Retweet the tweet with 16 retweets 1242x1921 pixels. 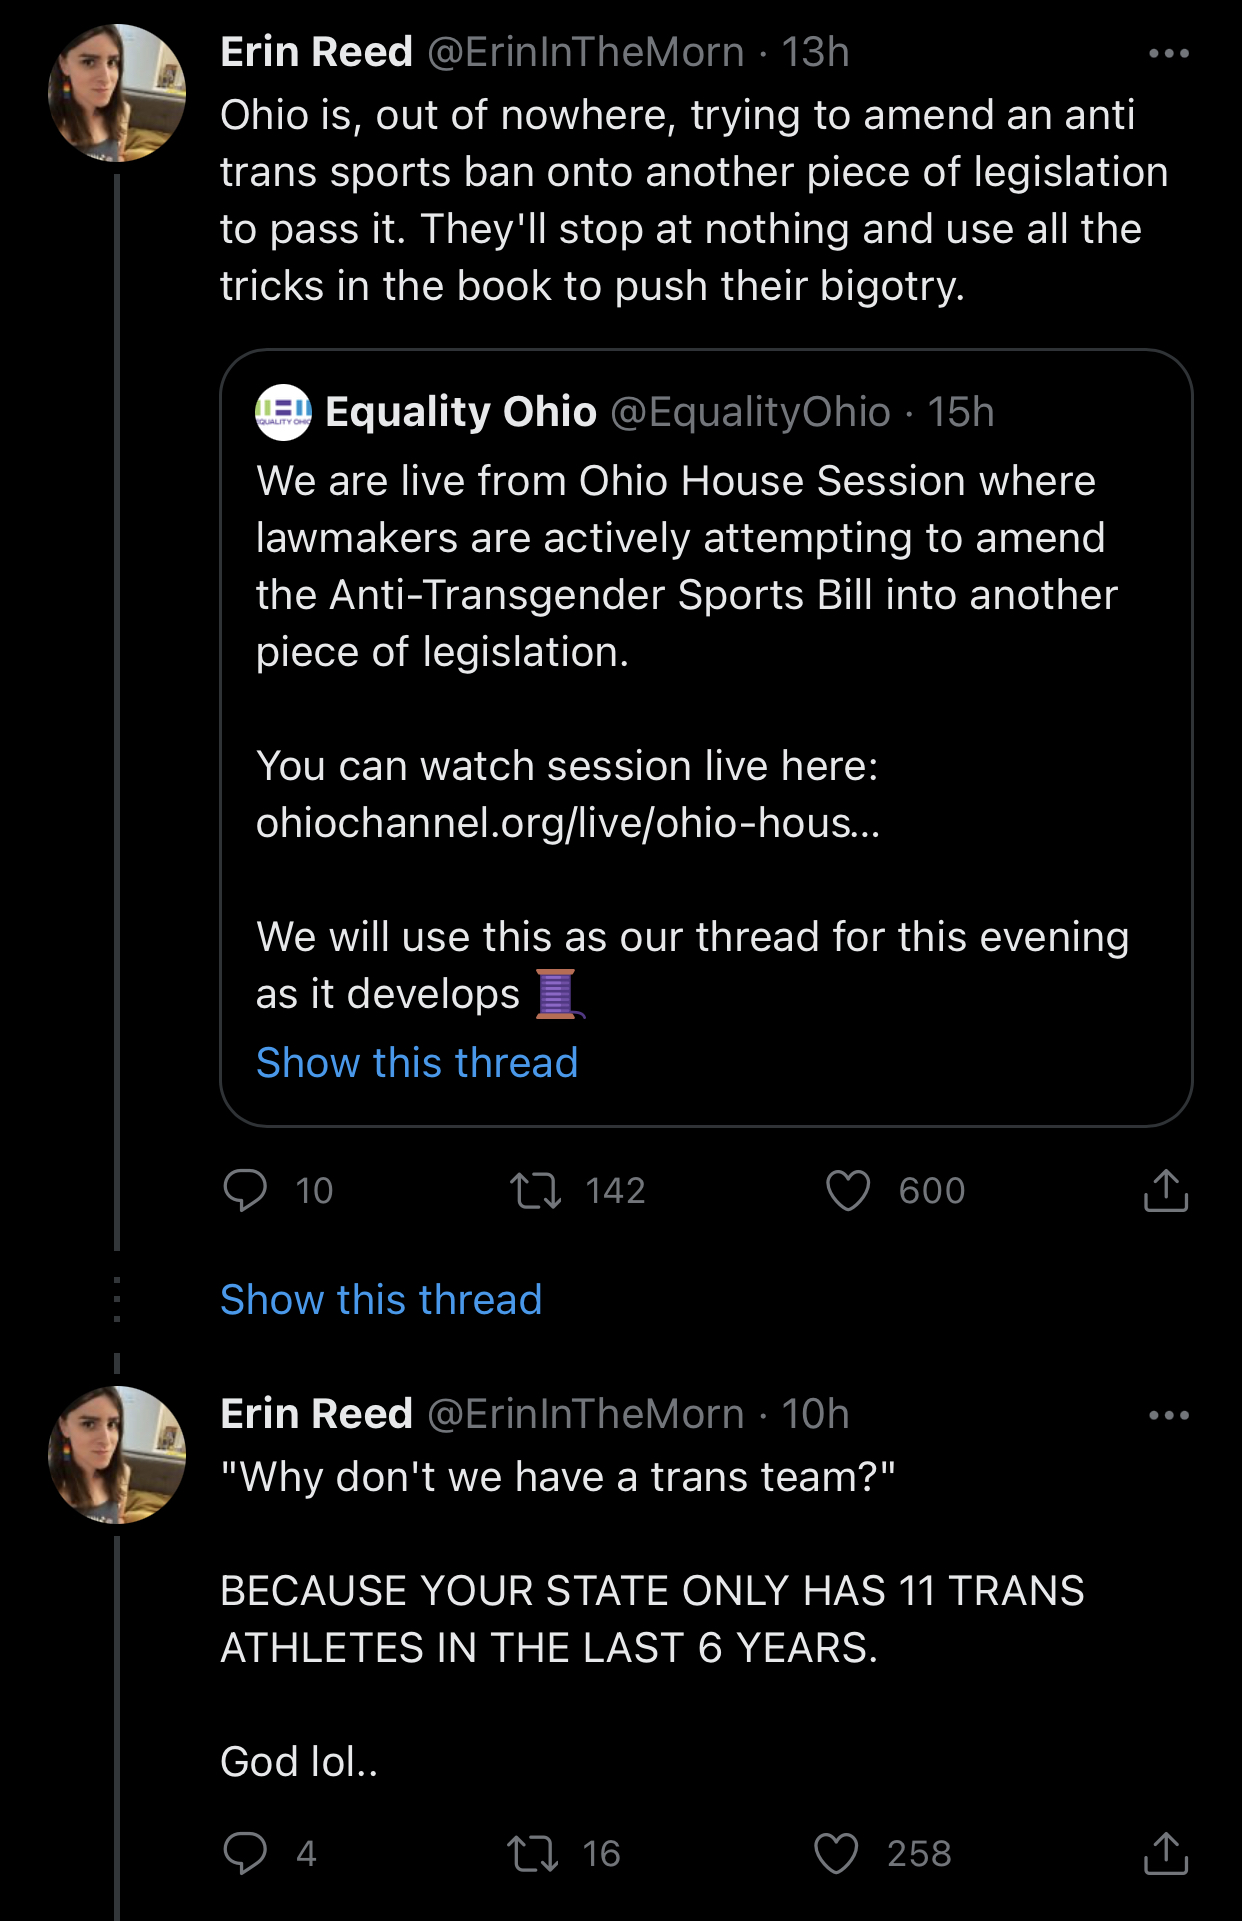pyautogui.click(x=532, y=1853)
